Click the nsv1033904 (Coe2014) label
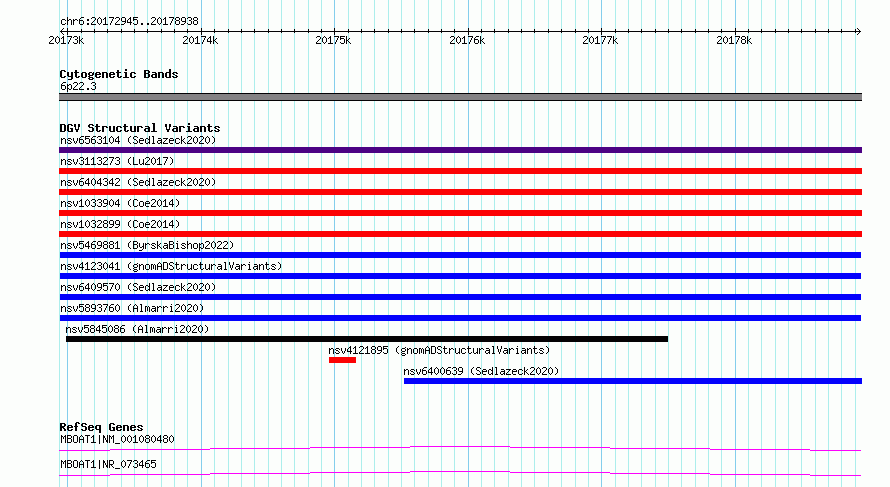The height and width of the screenshot is (487, 890). [120, 203]
